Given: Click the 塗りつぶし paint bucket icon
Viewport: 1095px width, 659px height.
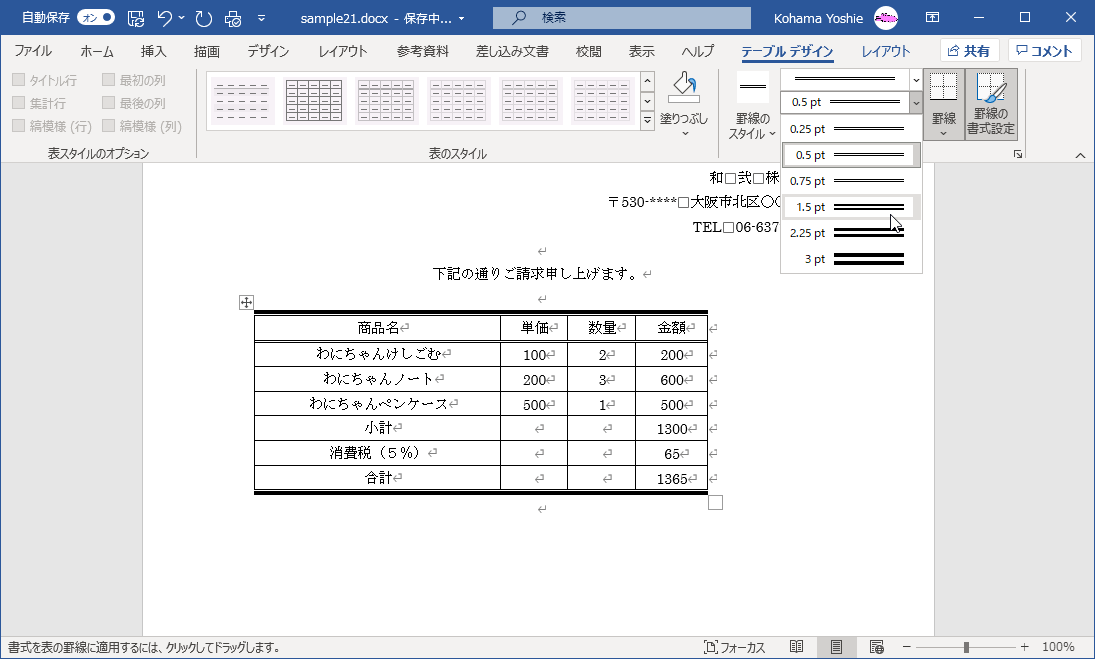Looking at the screenshot, I should (684, 88).
